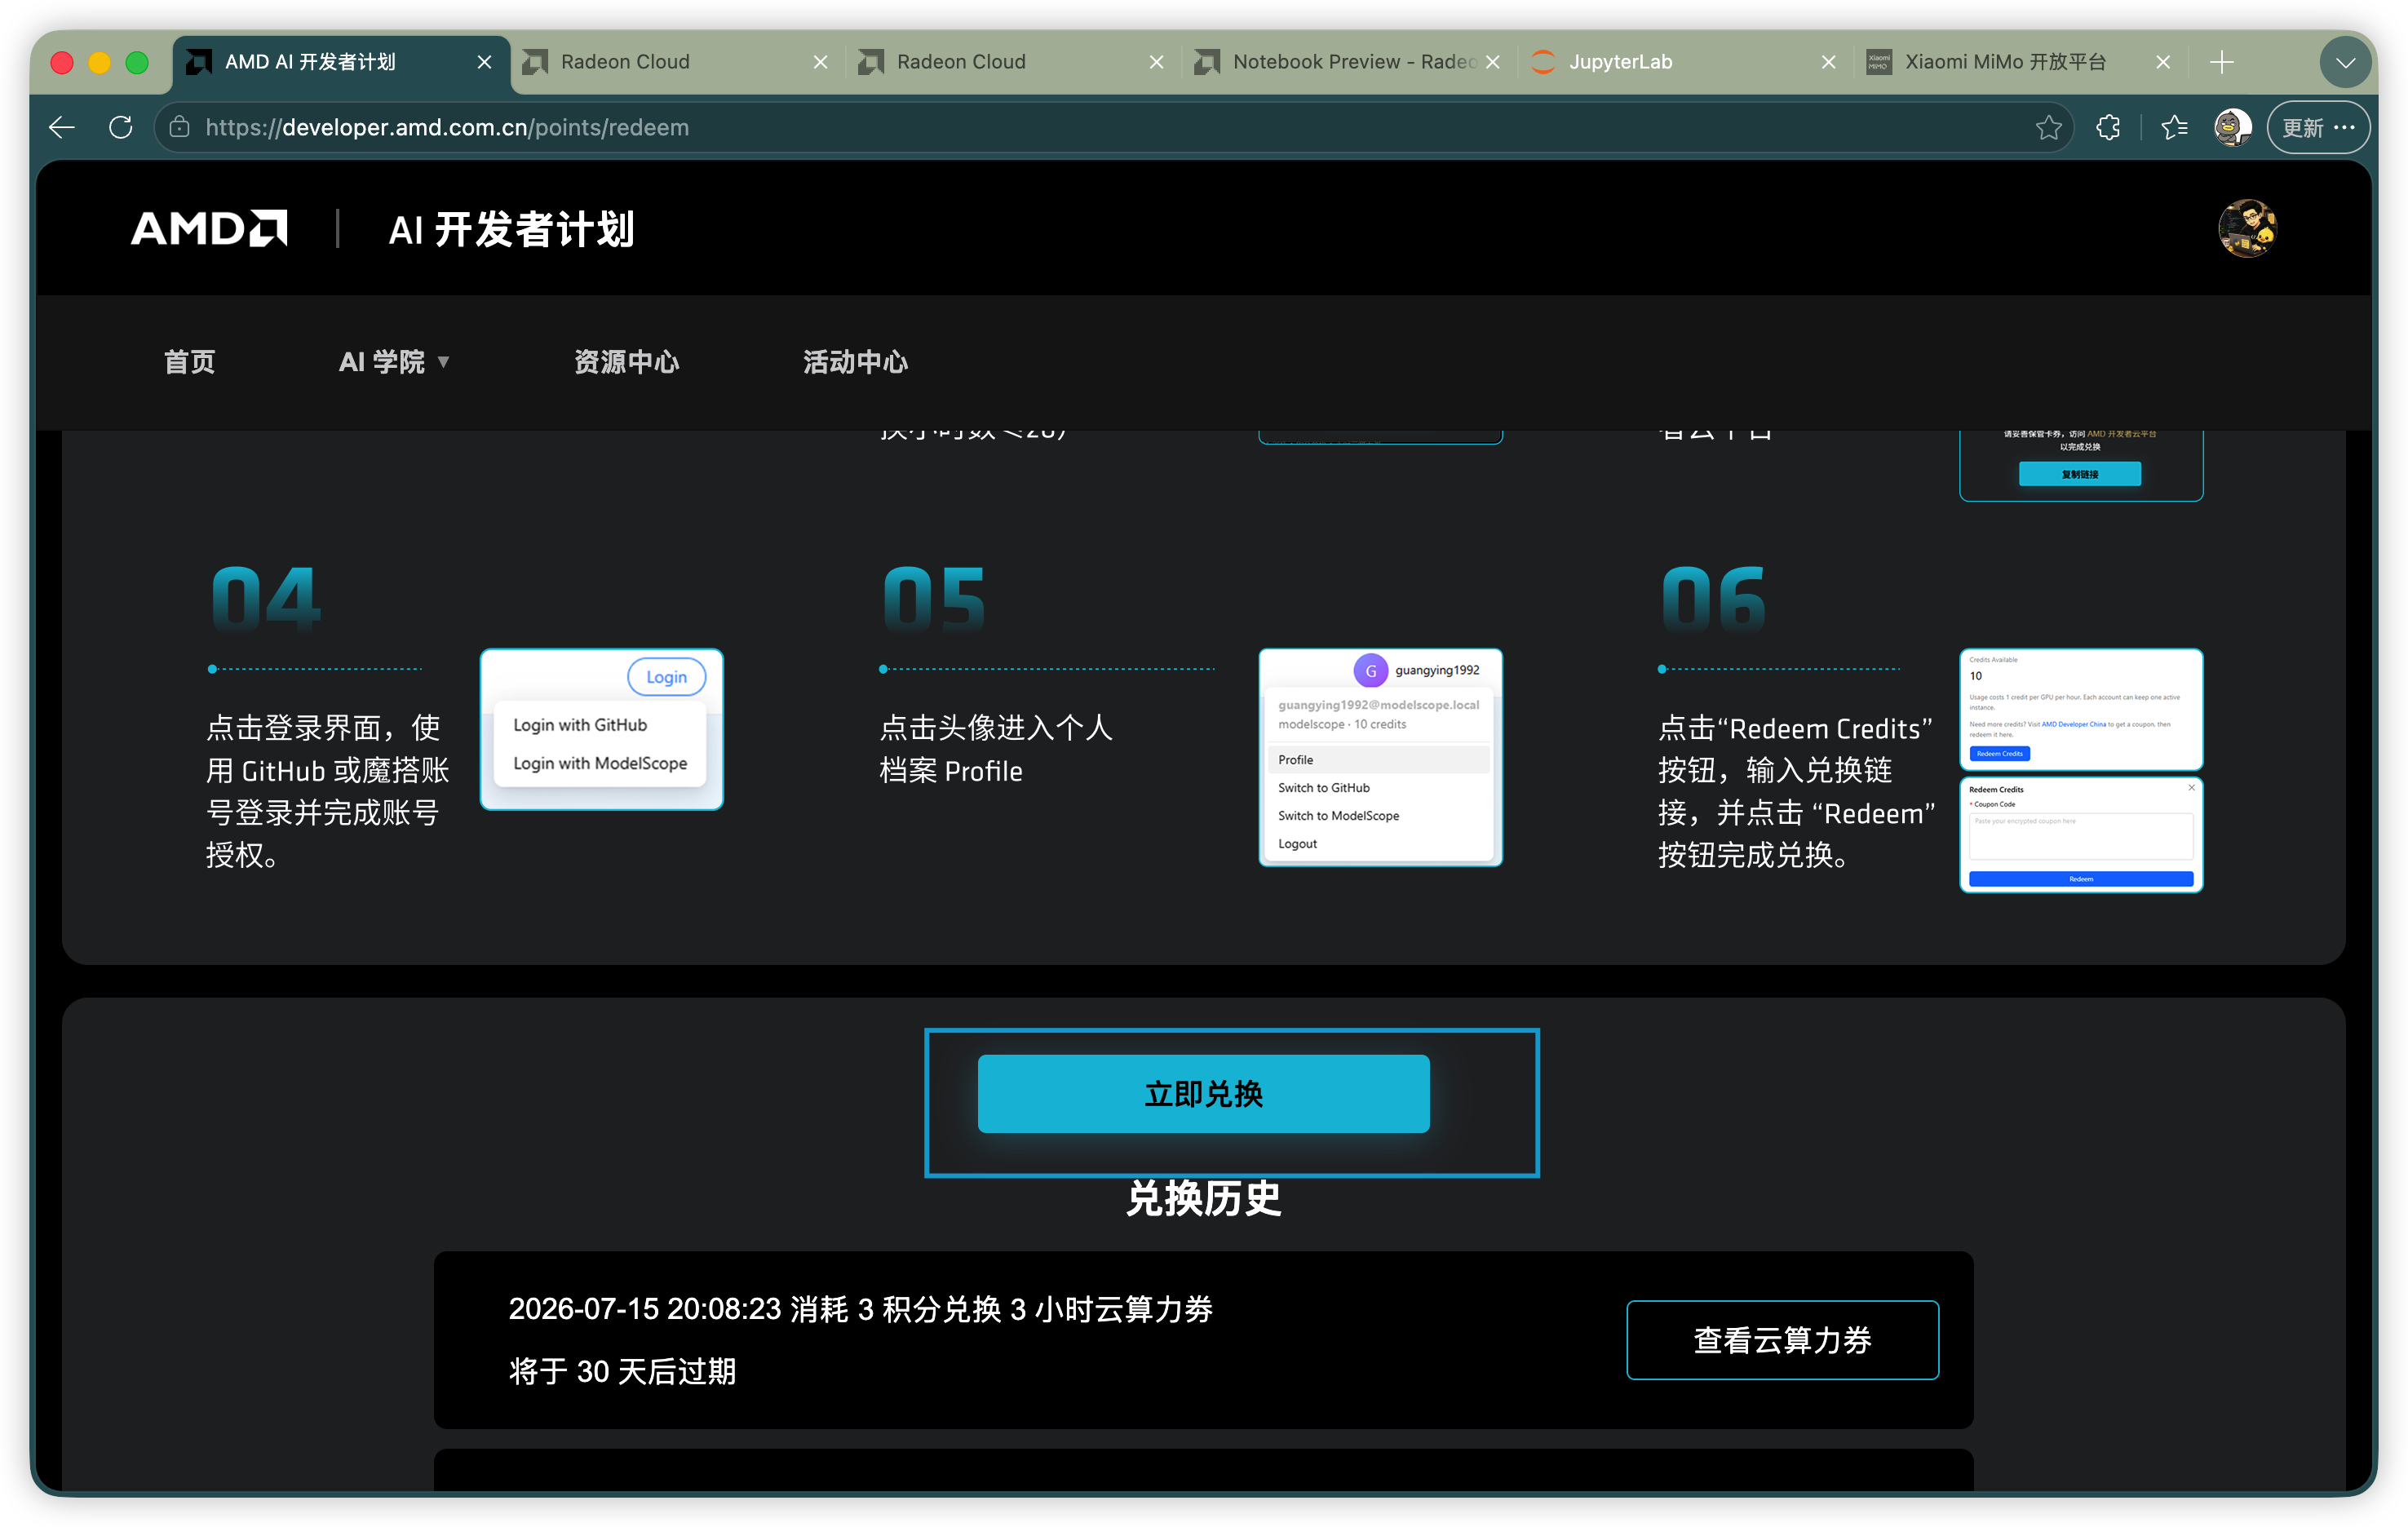Bookmark page with star icon in address bar
The width and height of the screenshot is (2408, 1527).
click(2048, 127)
